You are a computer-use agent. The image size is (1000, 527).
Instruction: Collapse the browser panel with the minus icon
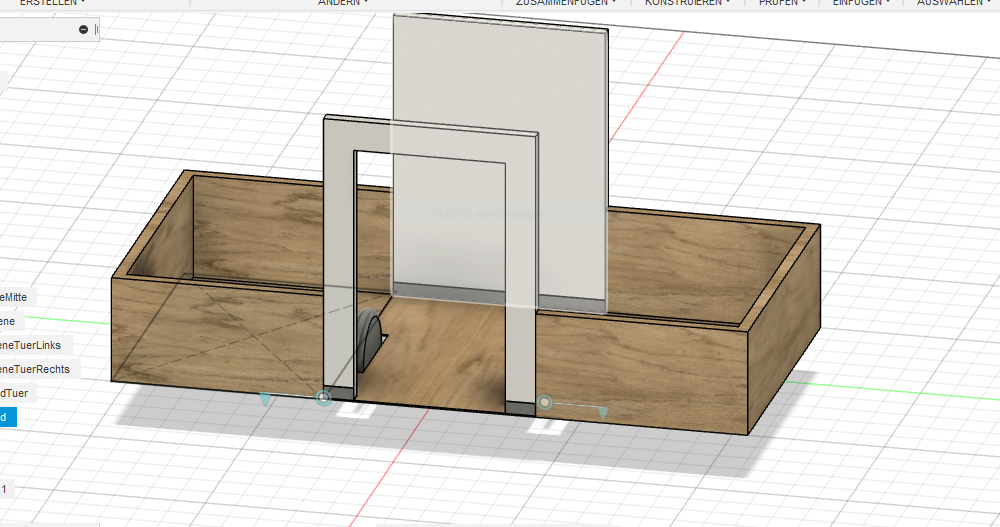pyautogui.click(x=83, y=30)
